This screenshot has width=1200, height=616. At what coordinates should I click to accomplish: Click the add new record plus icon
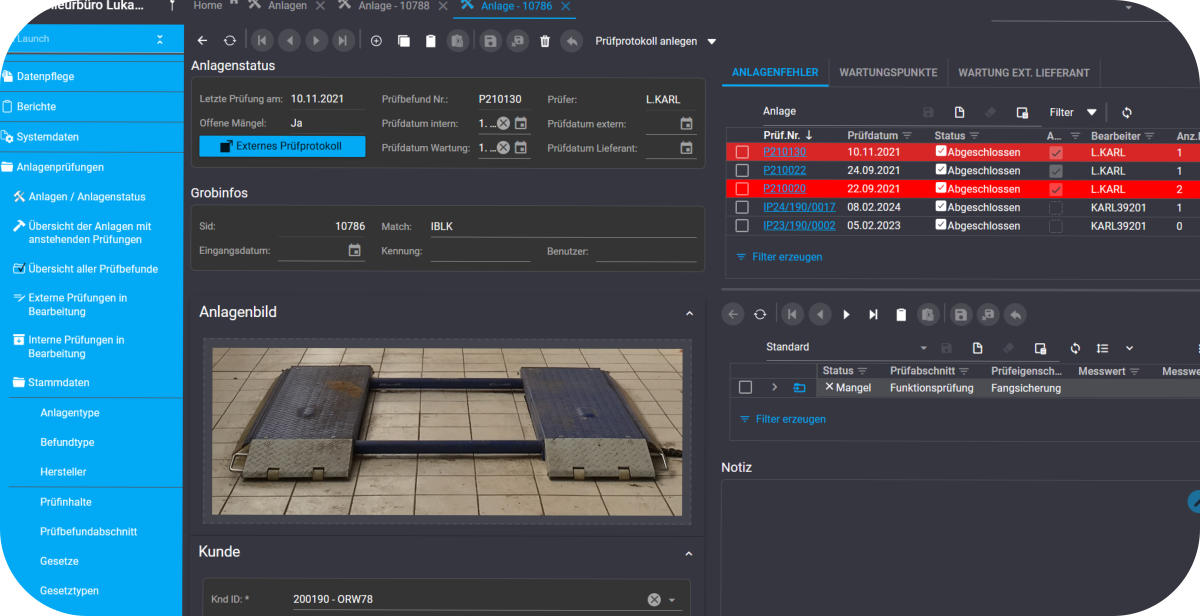[x=376, y=41]
